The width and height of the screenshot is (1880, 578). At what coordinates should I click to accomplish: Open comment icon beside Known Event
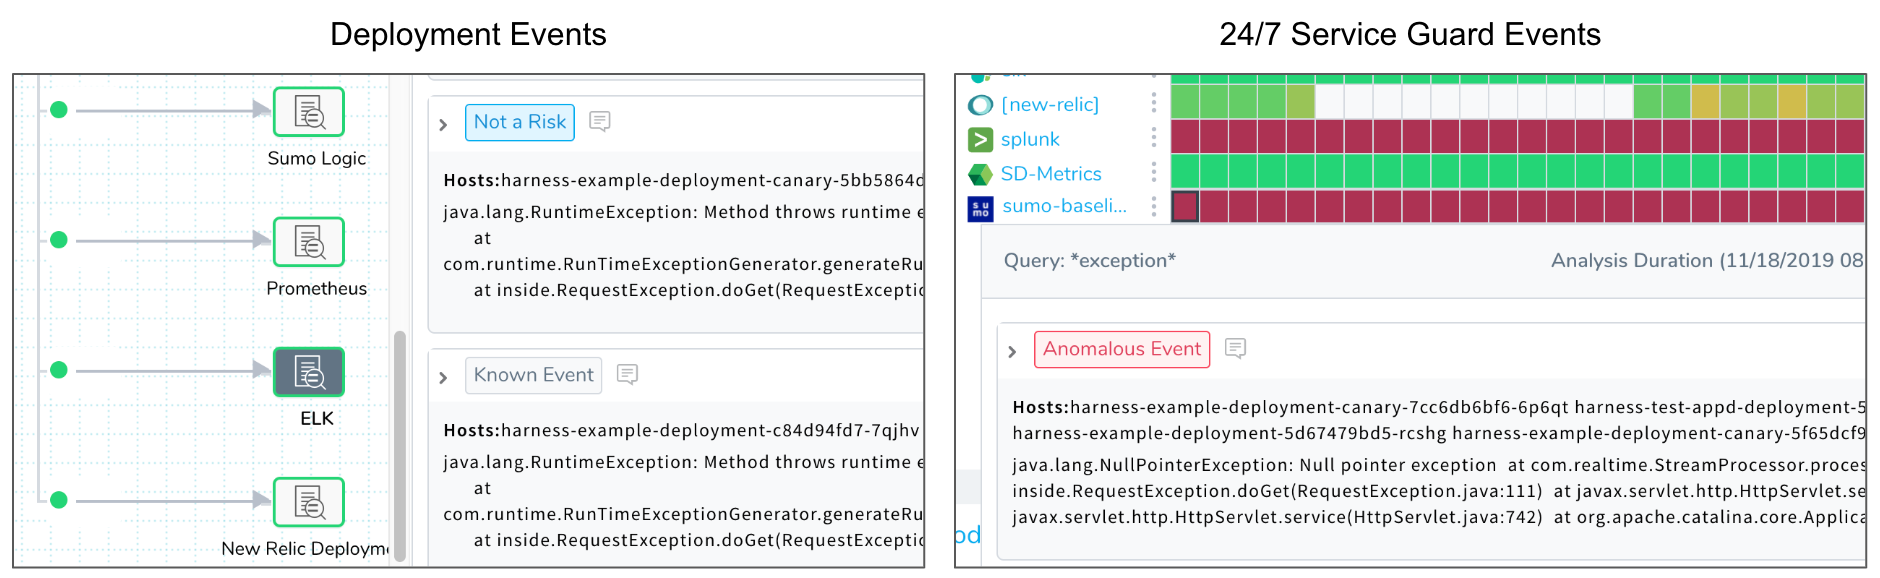627,374
